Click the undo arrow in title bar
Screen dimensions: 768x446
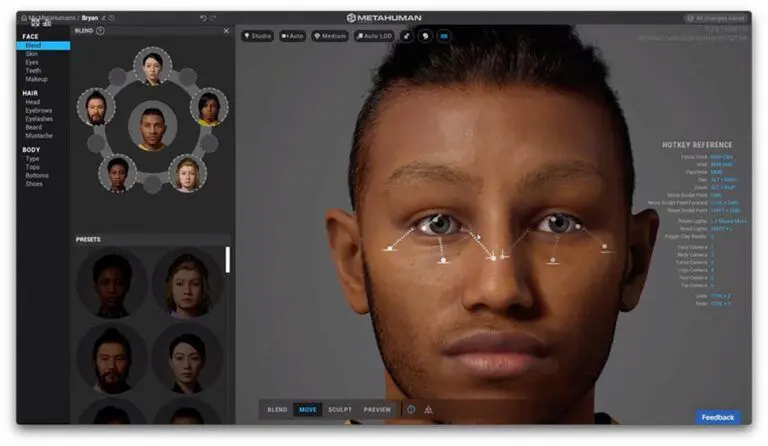coord(203,18)
